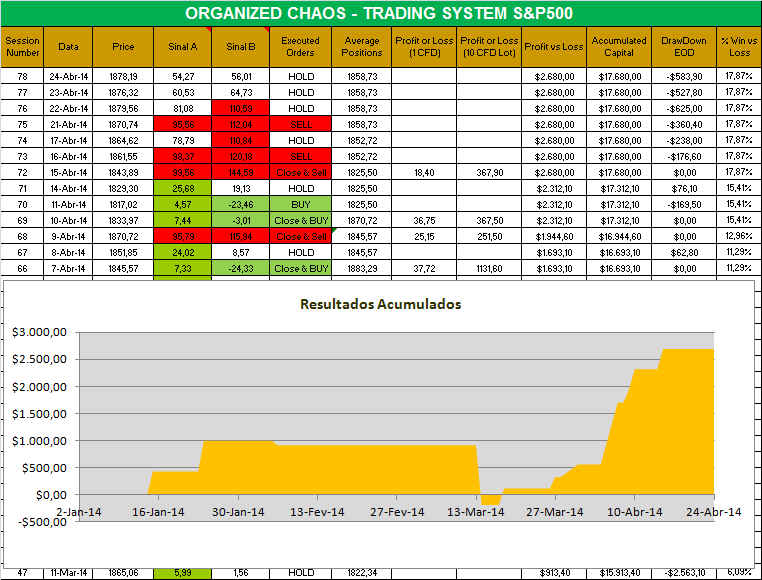Screen dimensions: 762x580
Task: Click the 'Close & BUY' cell in row 69
Action: (300, 221)
